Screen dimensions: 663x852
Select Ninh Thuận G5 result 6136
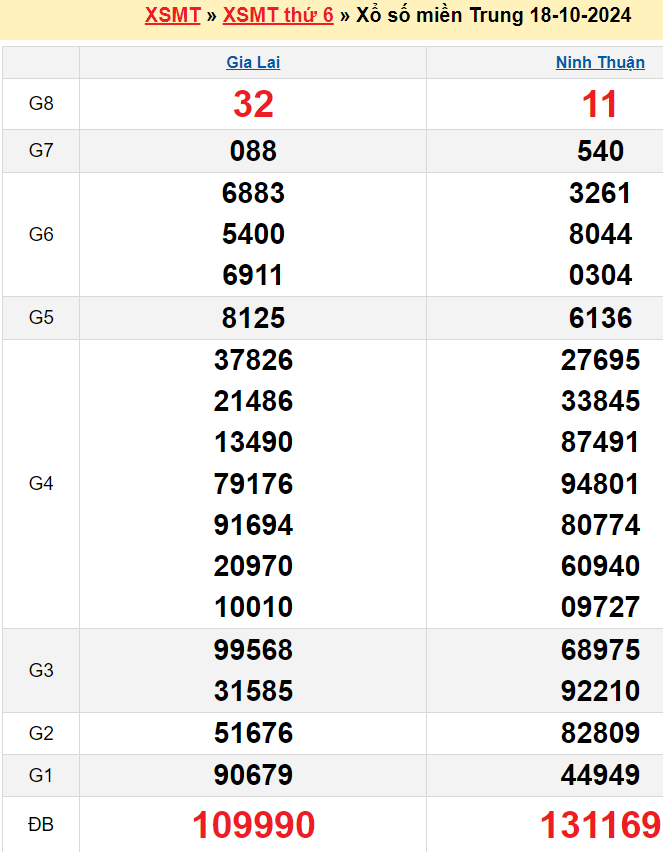(x=600, y=318)
